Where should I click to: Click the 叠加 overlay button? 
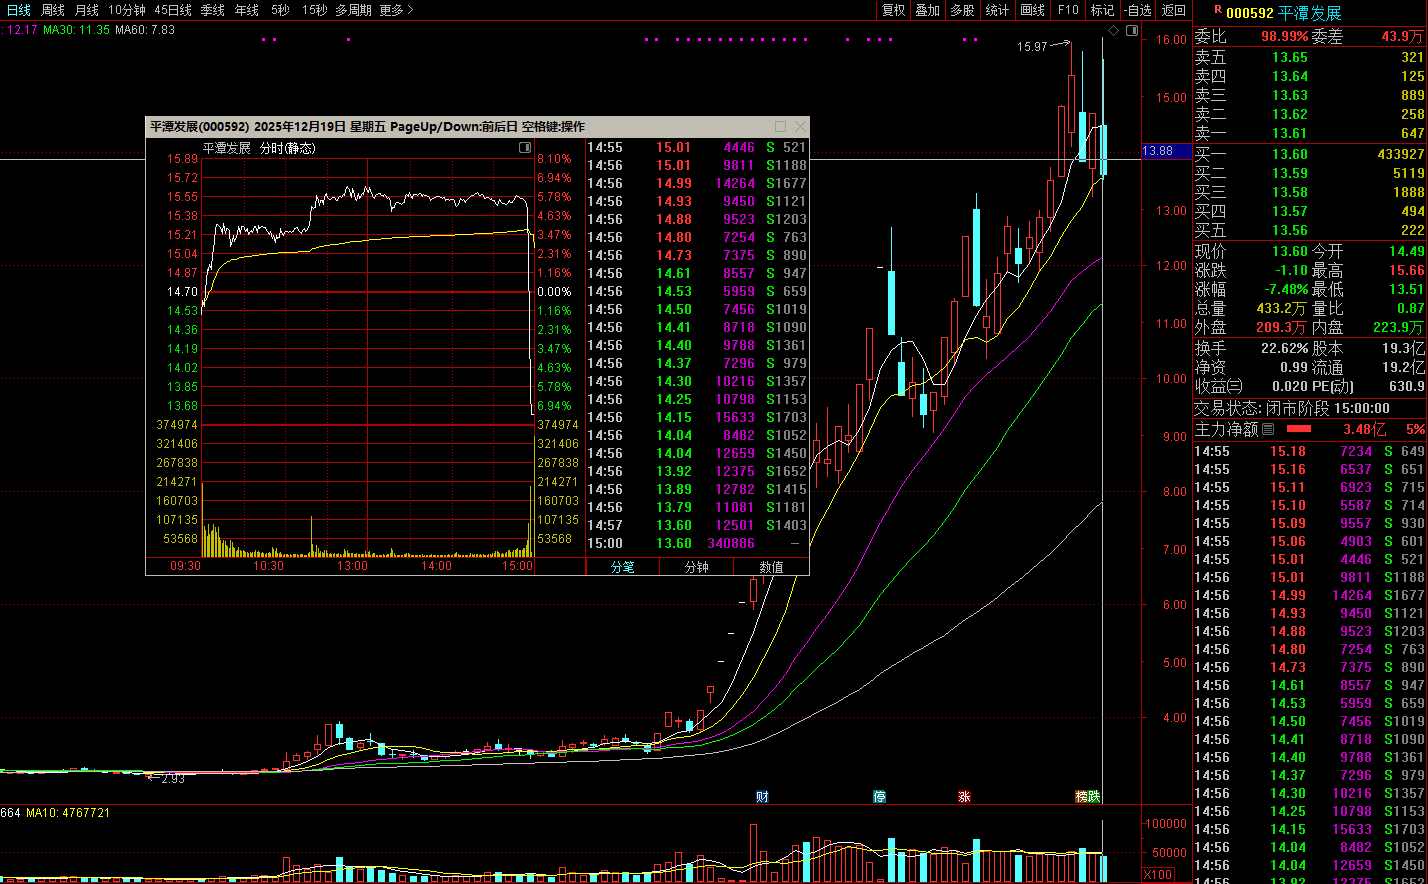[928, 10]
